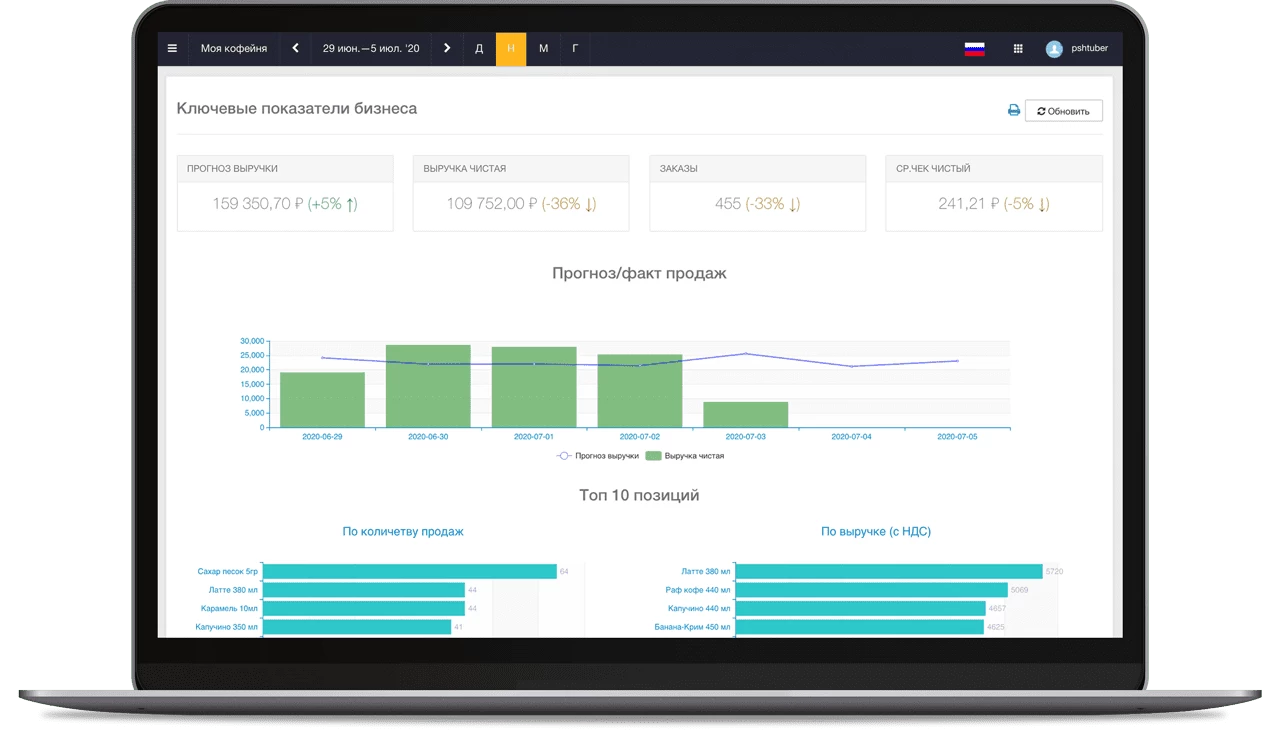This screenshot has width=1280, height=732.
Task: Click the 2020-06-30 green revenue bar
Action: (x=428, y=386)
